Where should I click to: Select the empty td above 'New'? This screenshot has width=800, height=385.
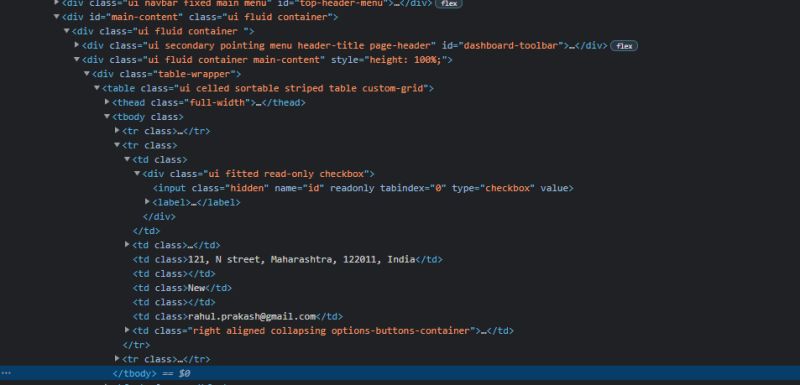173,274
